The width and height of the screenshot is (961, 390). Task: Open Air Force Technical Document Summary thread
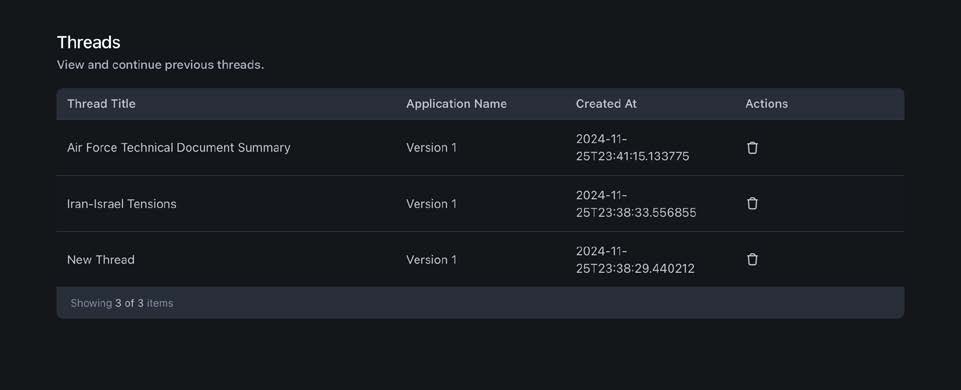(x=178, y=148)
